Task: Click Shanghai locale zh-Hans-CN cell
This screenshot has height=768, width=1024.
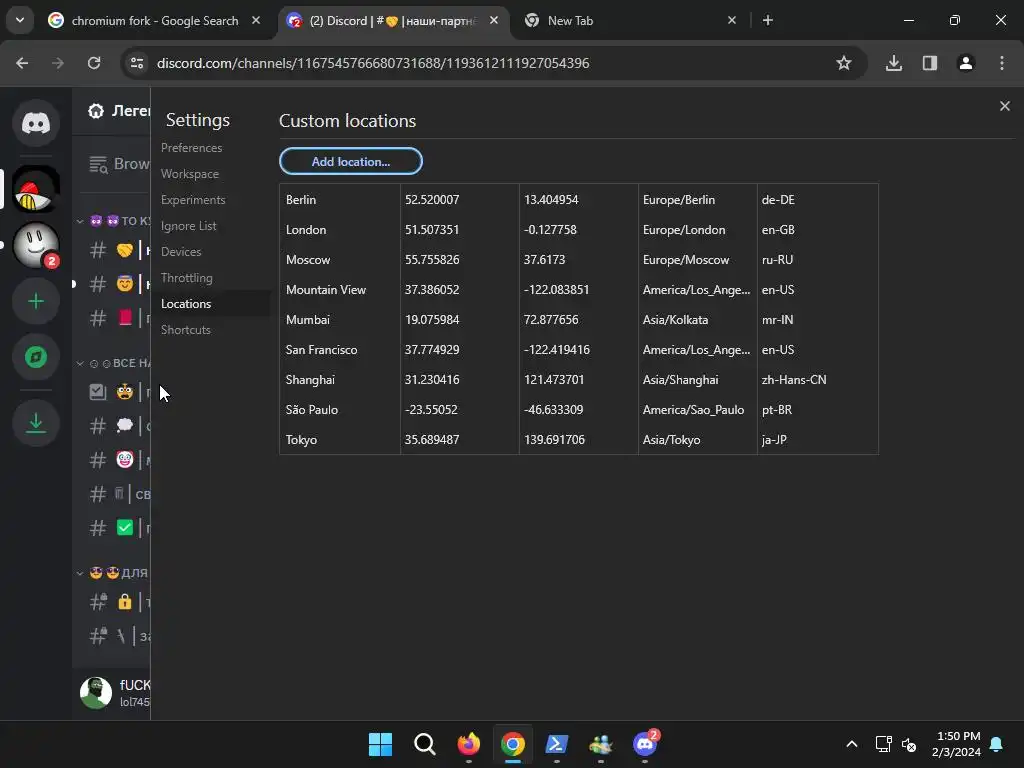Action: (818, 380)
